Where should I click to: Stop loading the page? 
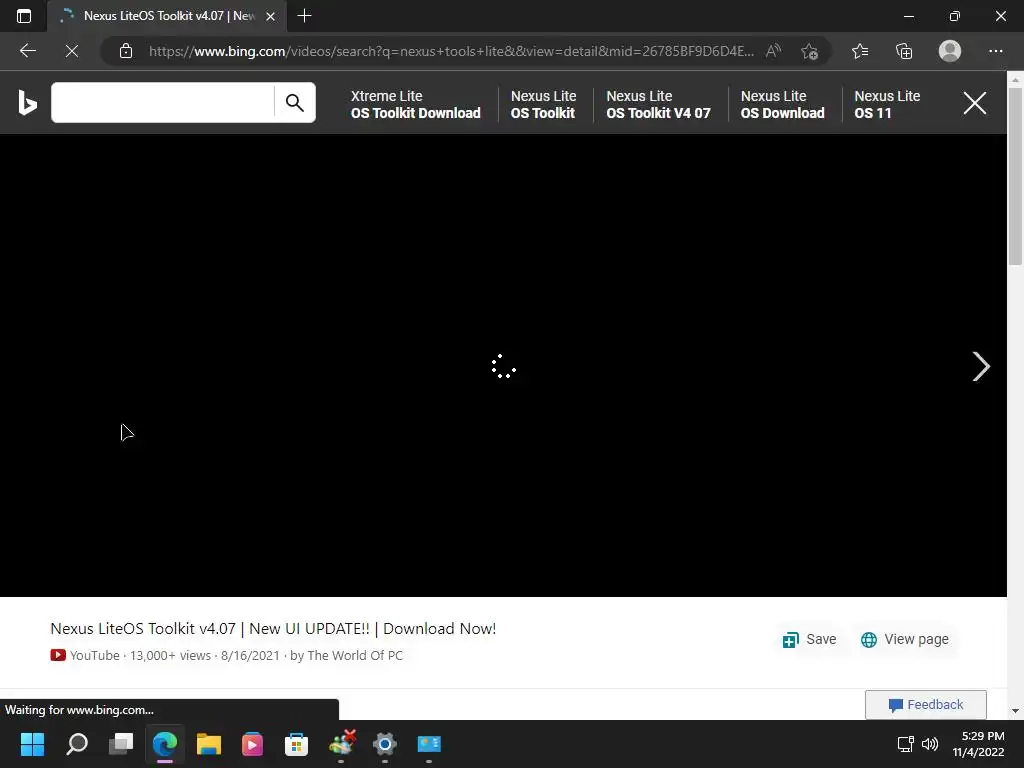72,51
